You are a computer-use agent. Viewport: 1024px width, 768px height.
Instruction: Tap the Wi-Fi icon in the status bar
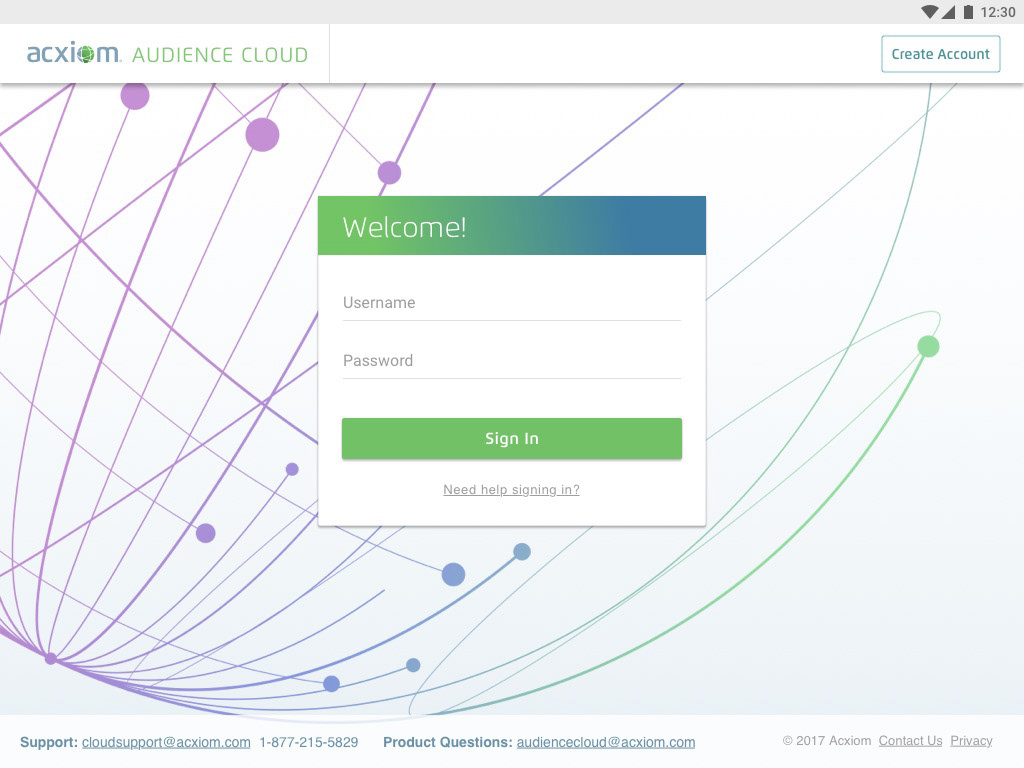click(x=929, y=12)
